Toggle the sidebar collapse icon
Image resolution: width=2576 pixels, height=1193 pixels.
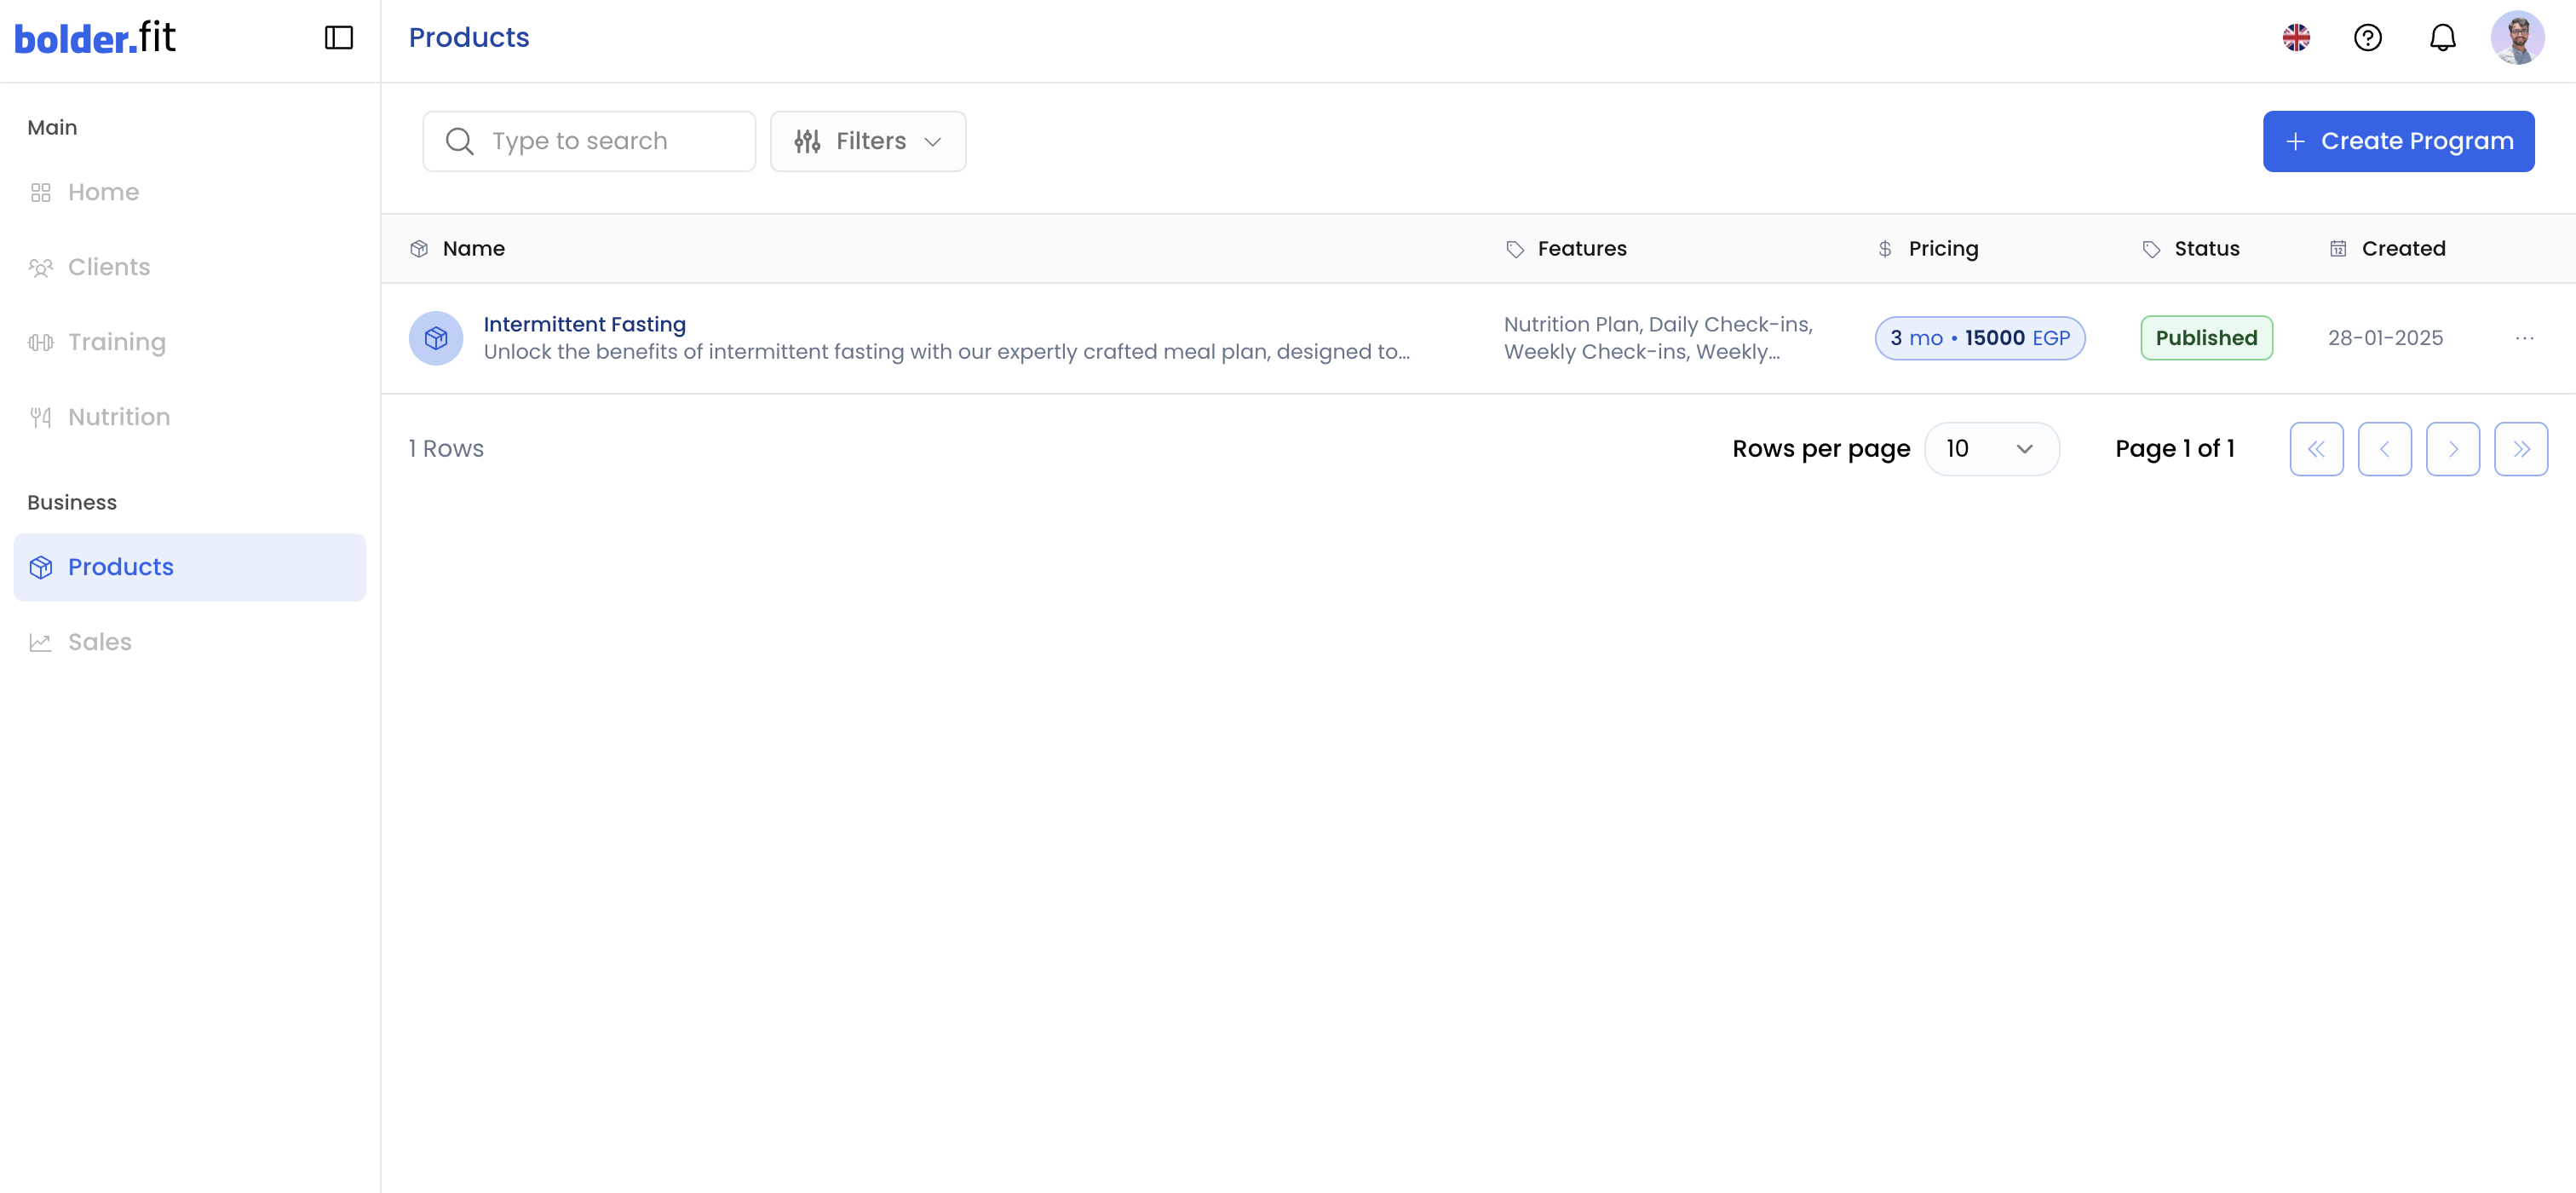pos(339,38)
